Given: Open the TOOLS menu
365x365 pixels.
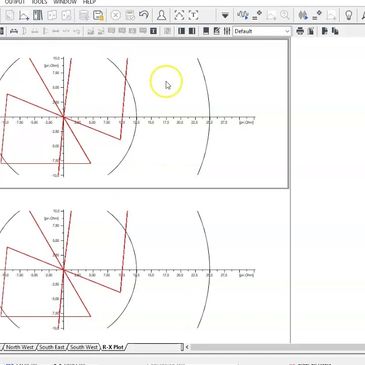Looking at the screenshot, I should point(39,2).
